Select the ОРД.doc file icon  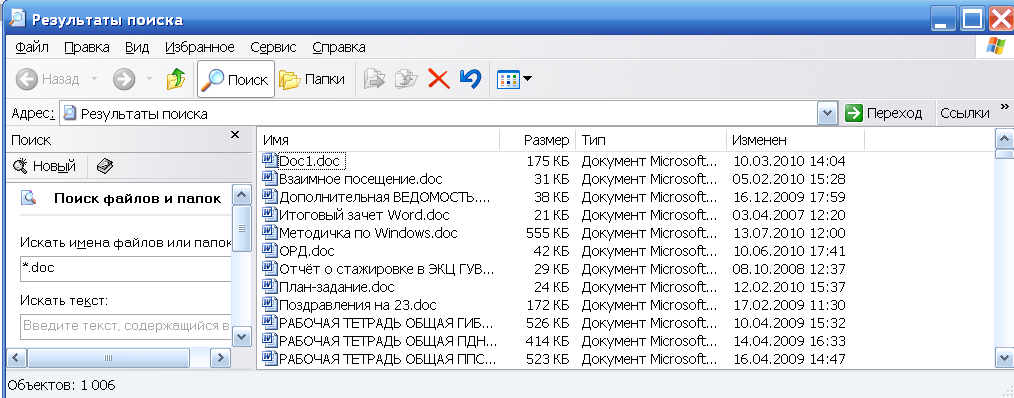tap(269, 250)
